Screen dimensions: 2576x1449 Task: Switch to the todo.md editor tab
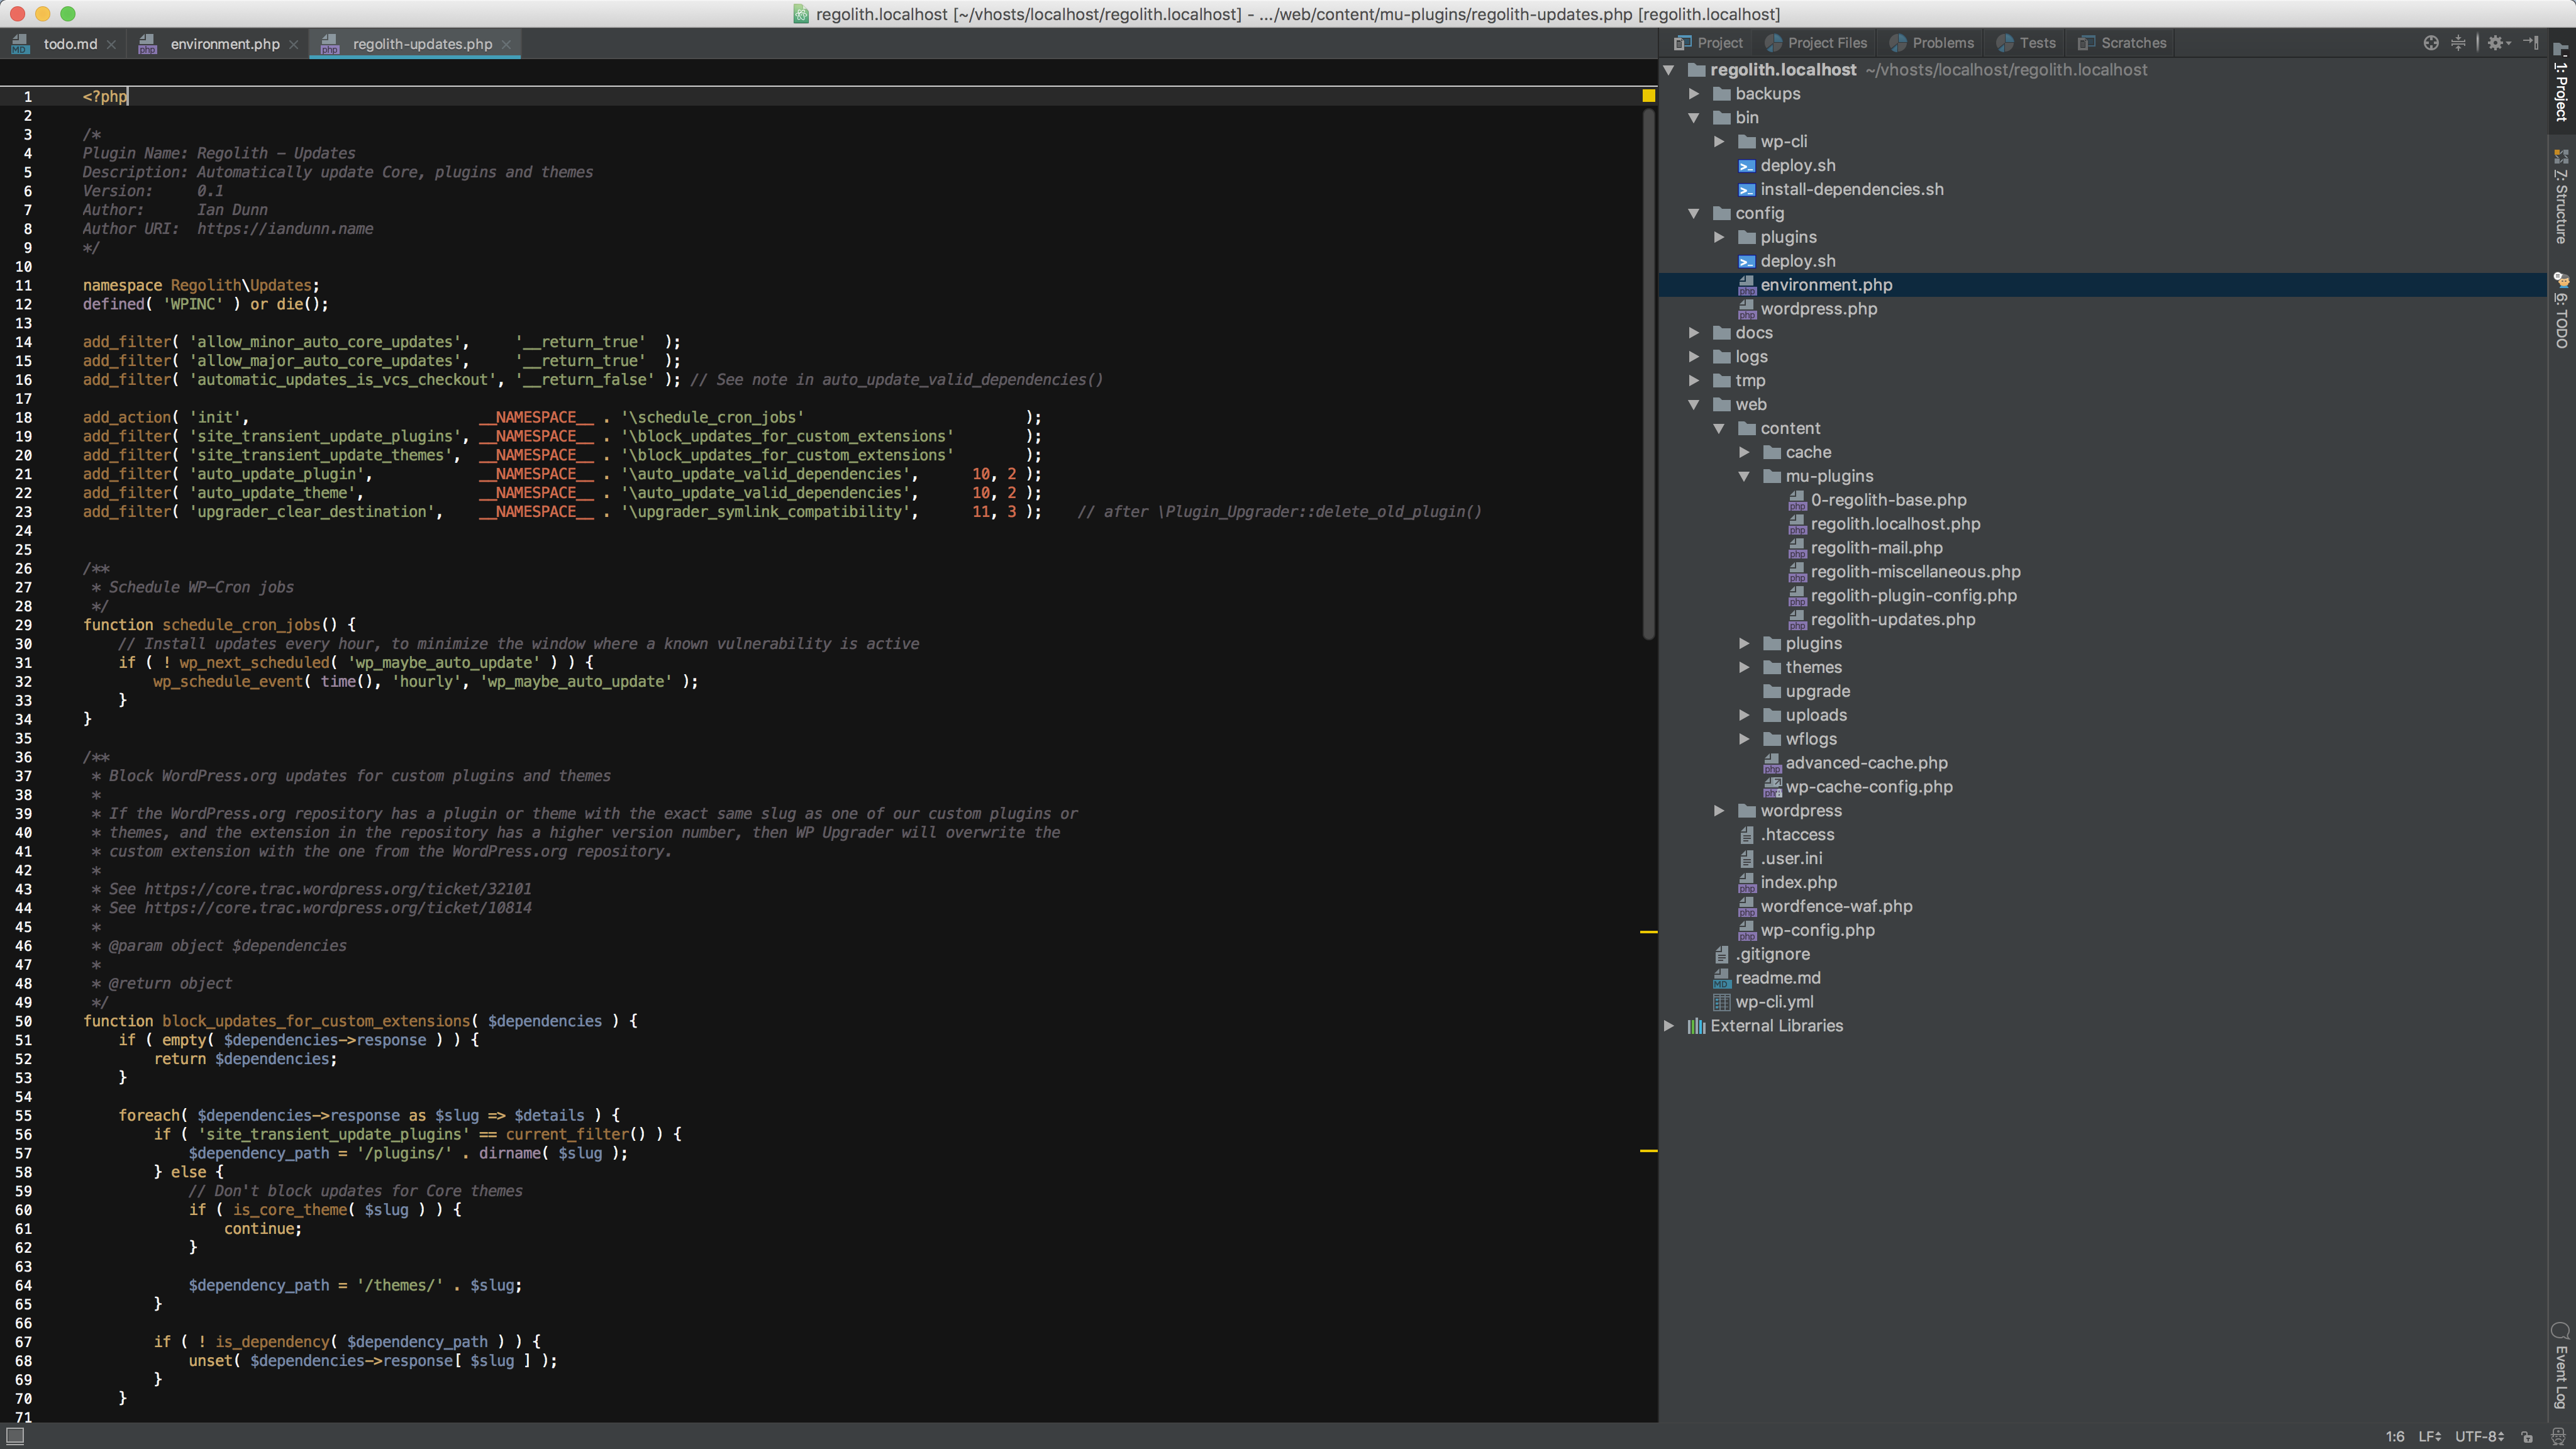(70, 44)
